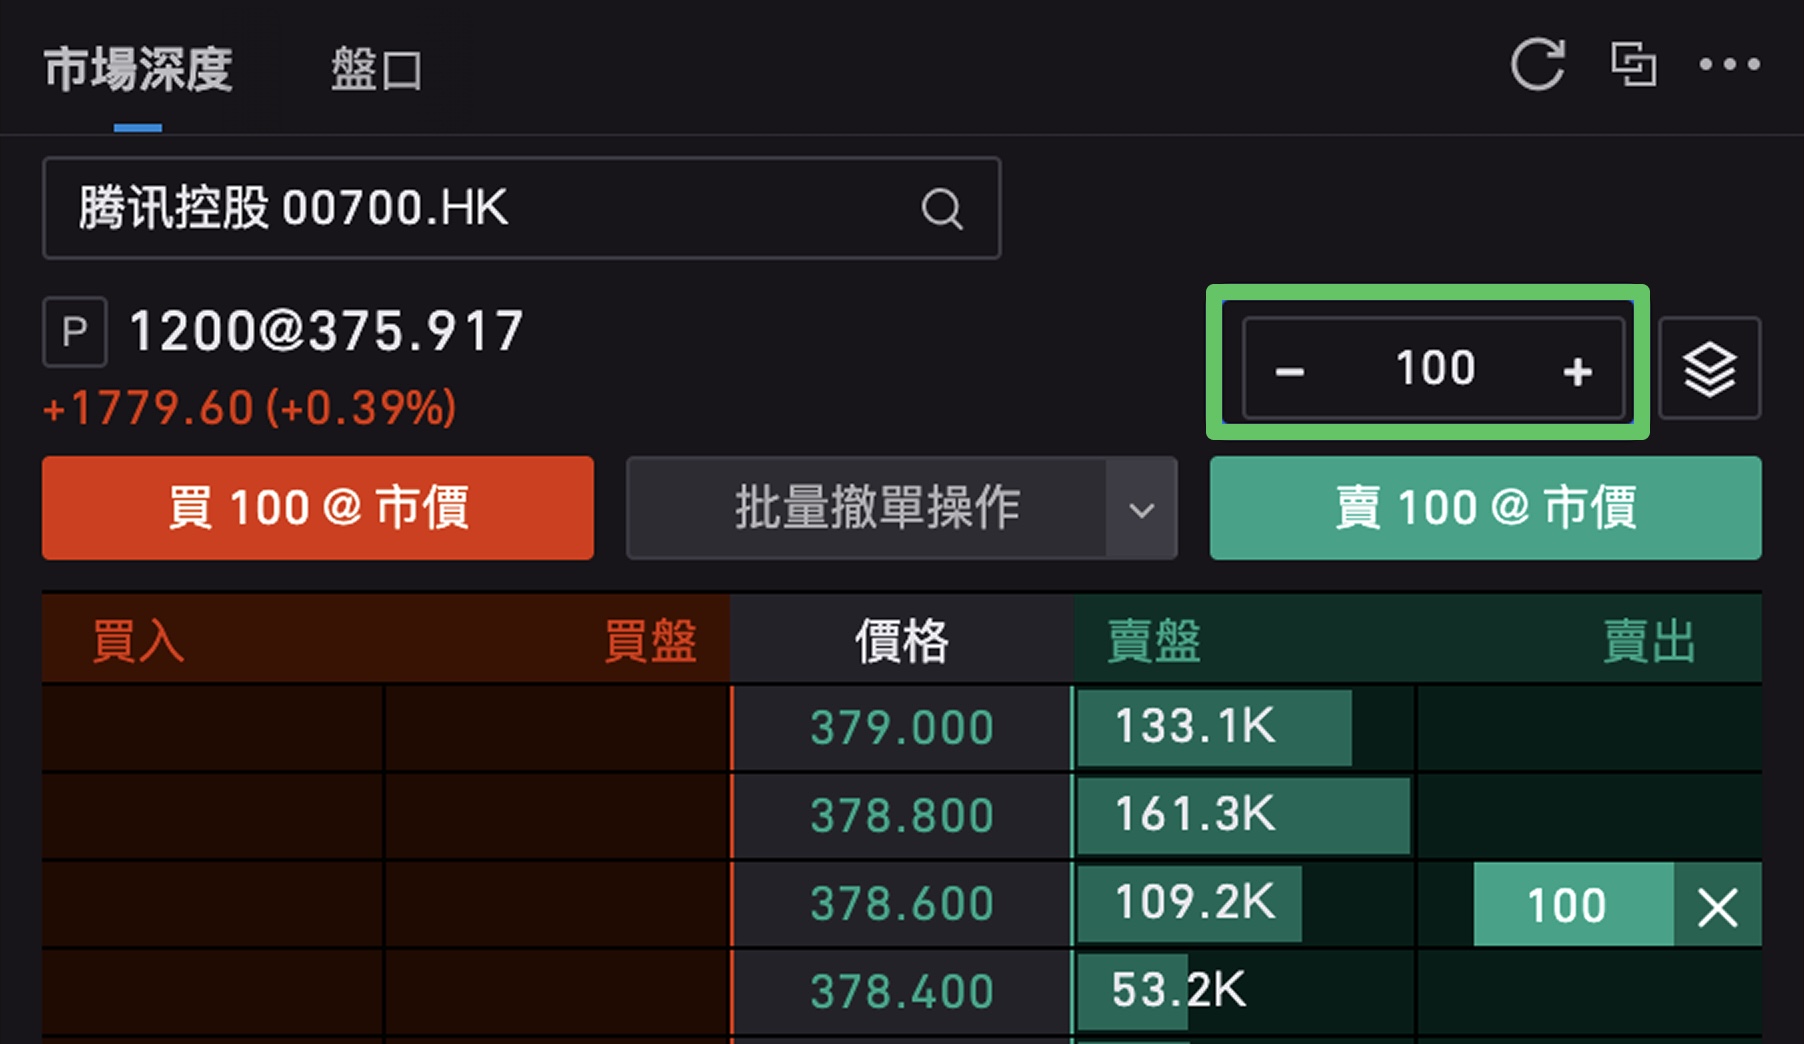This screenshot has height=1044, width=1804.
Task: Click the 161.3K ask volume bar
Action: pos(1242,815)
